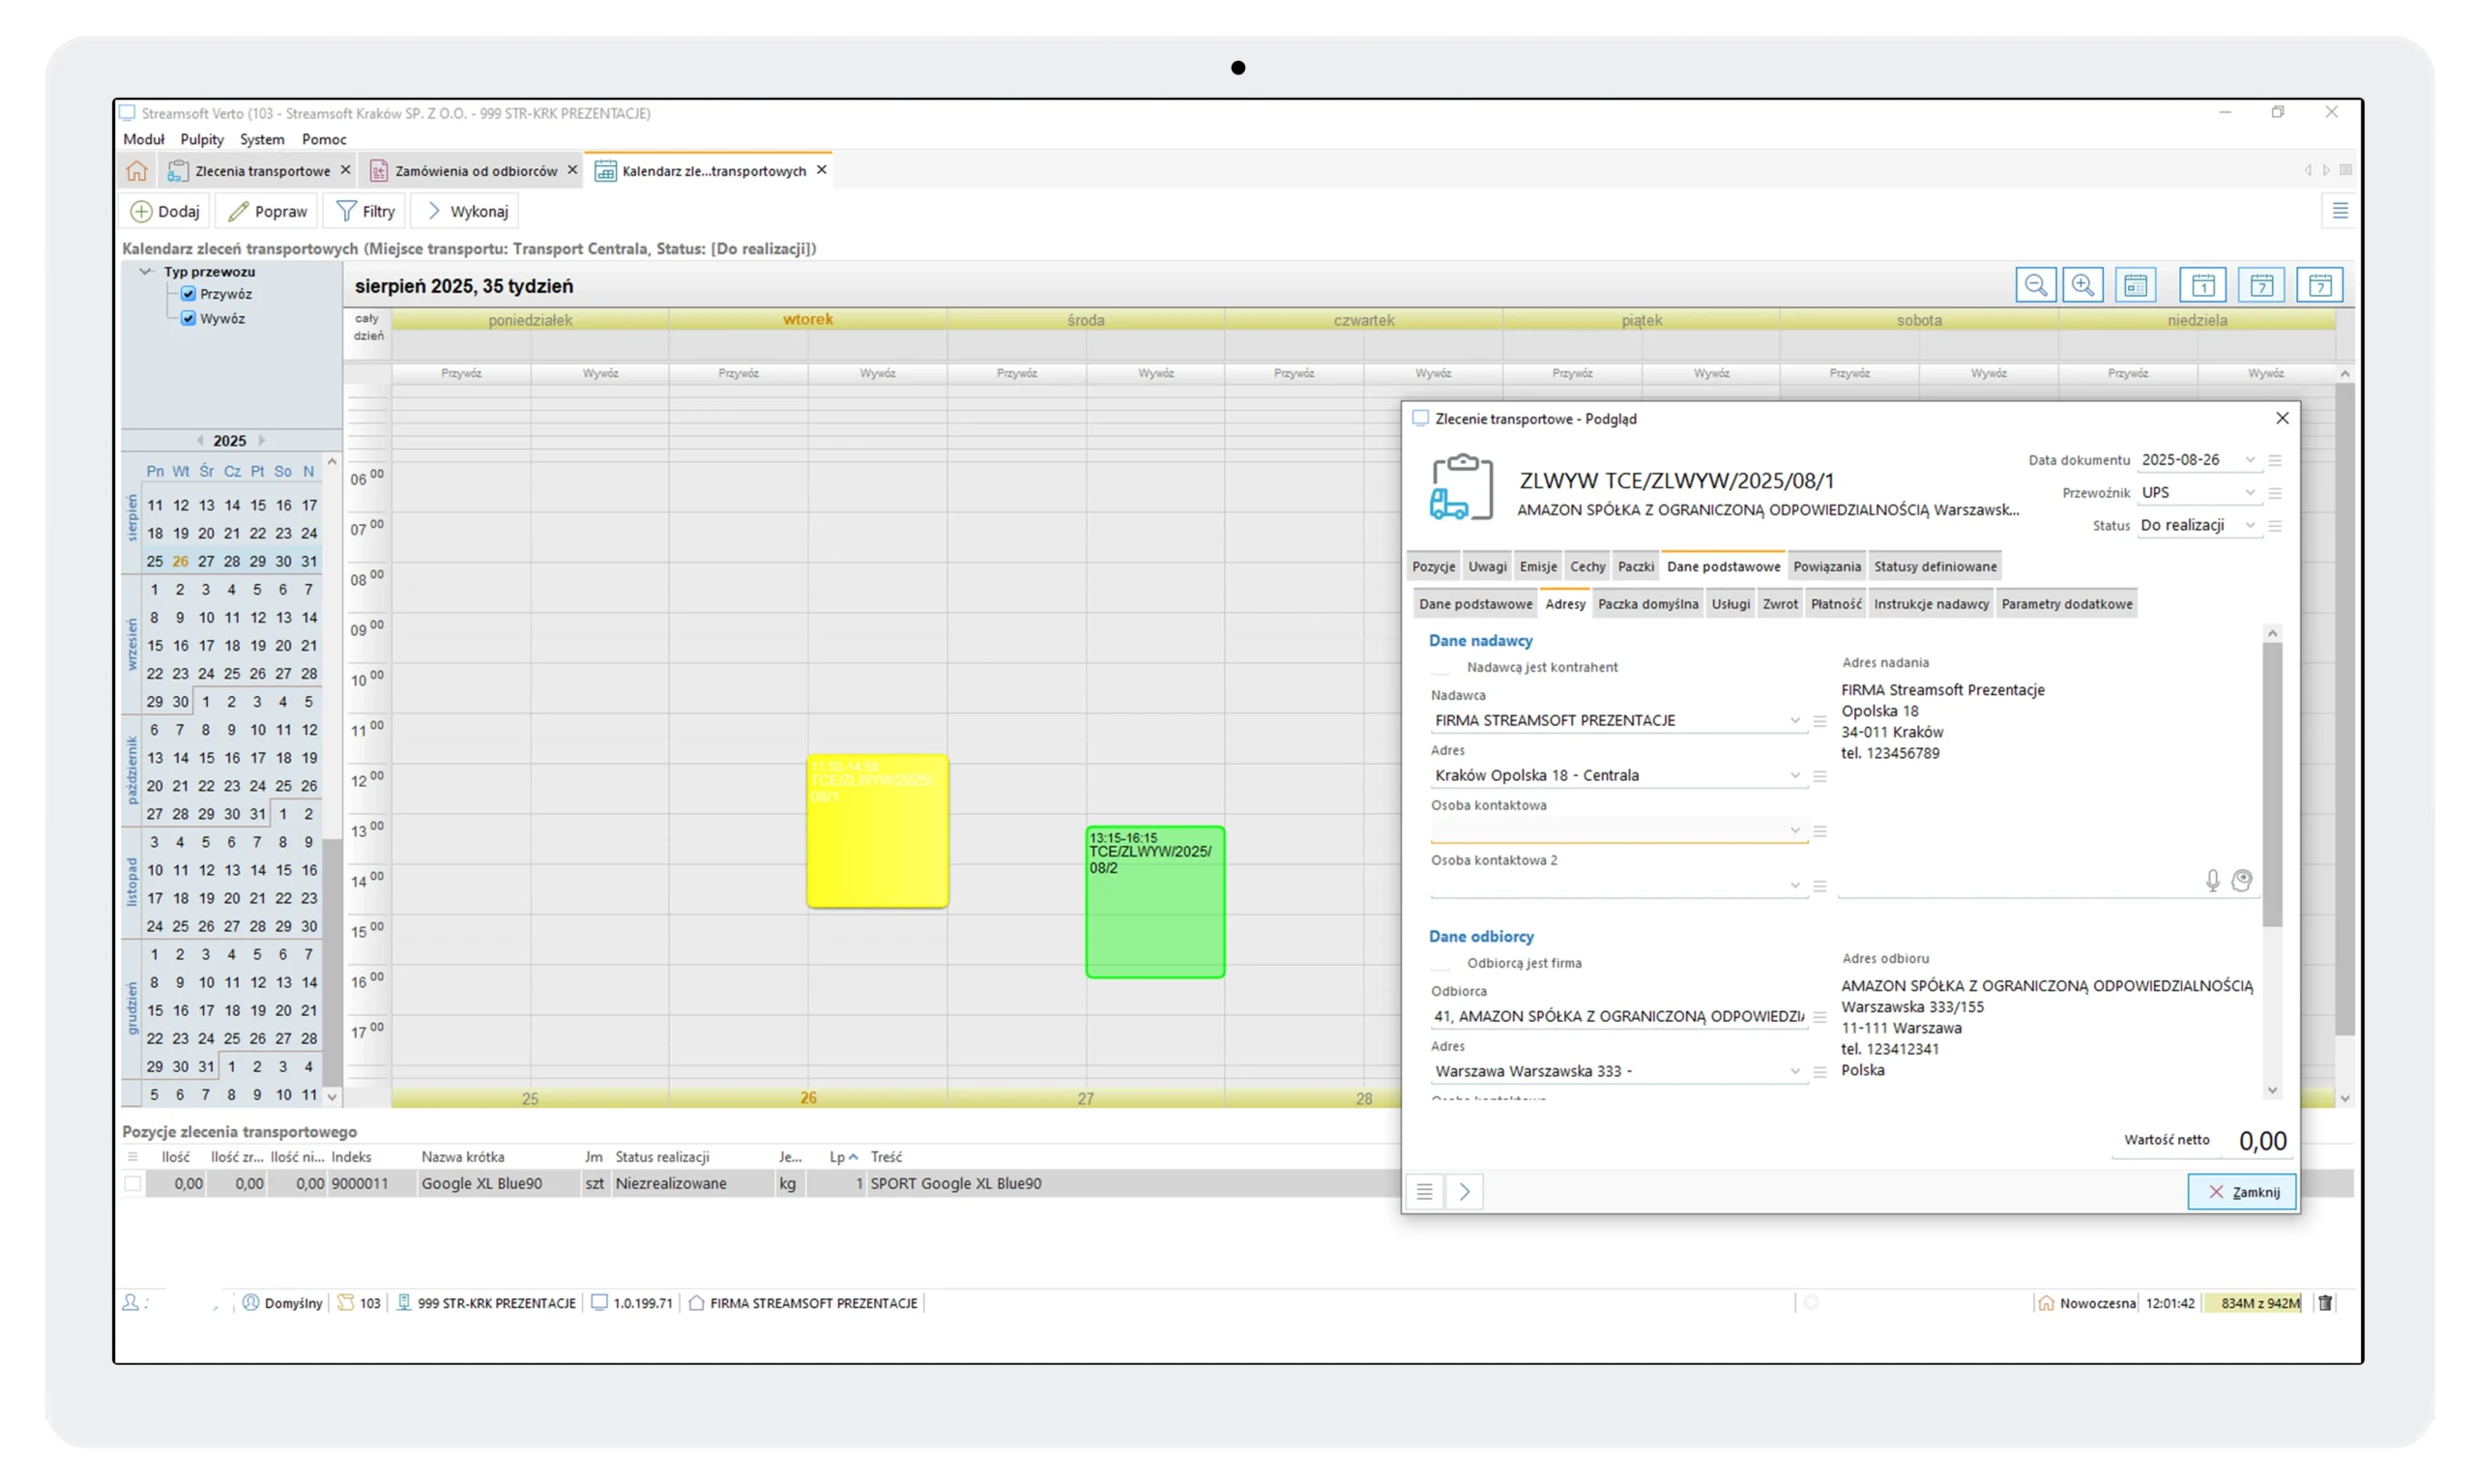
Task: Switch to the one-day calendar view icon
Action: 2202,286
